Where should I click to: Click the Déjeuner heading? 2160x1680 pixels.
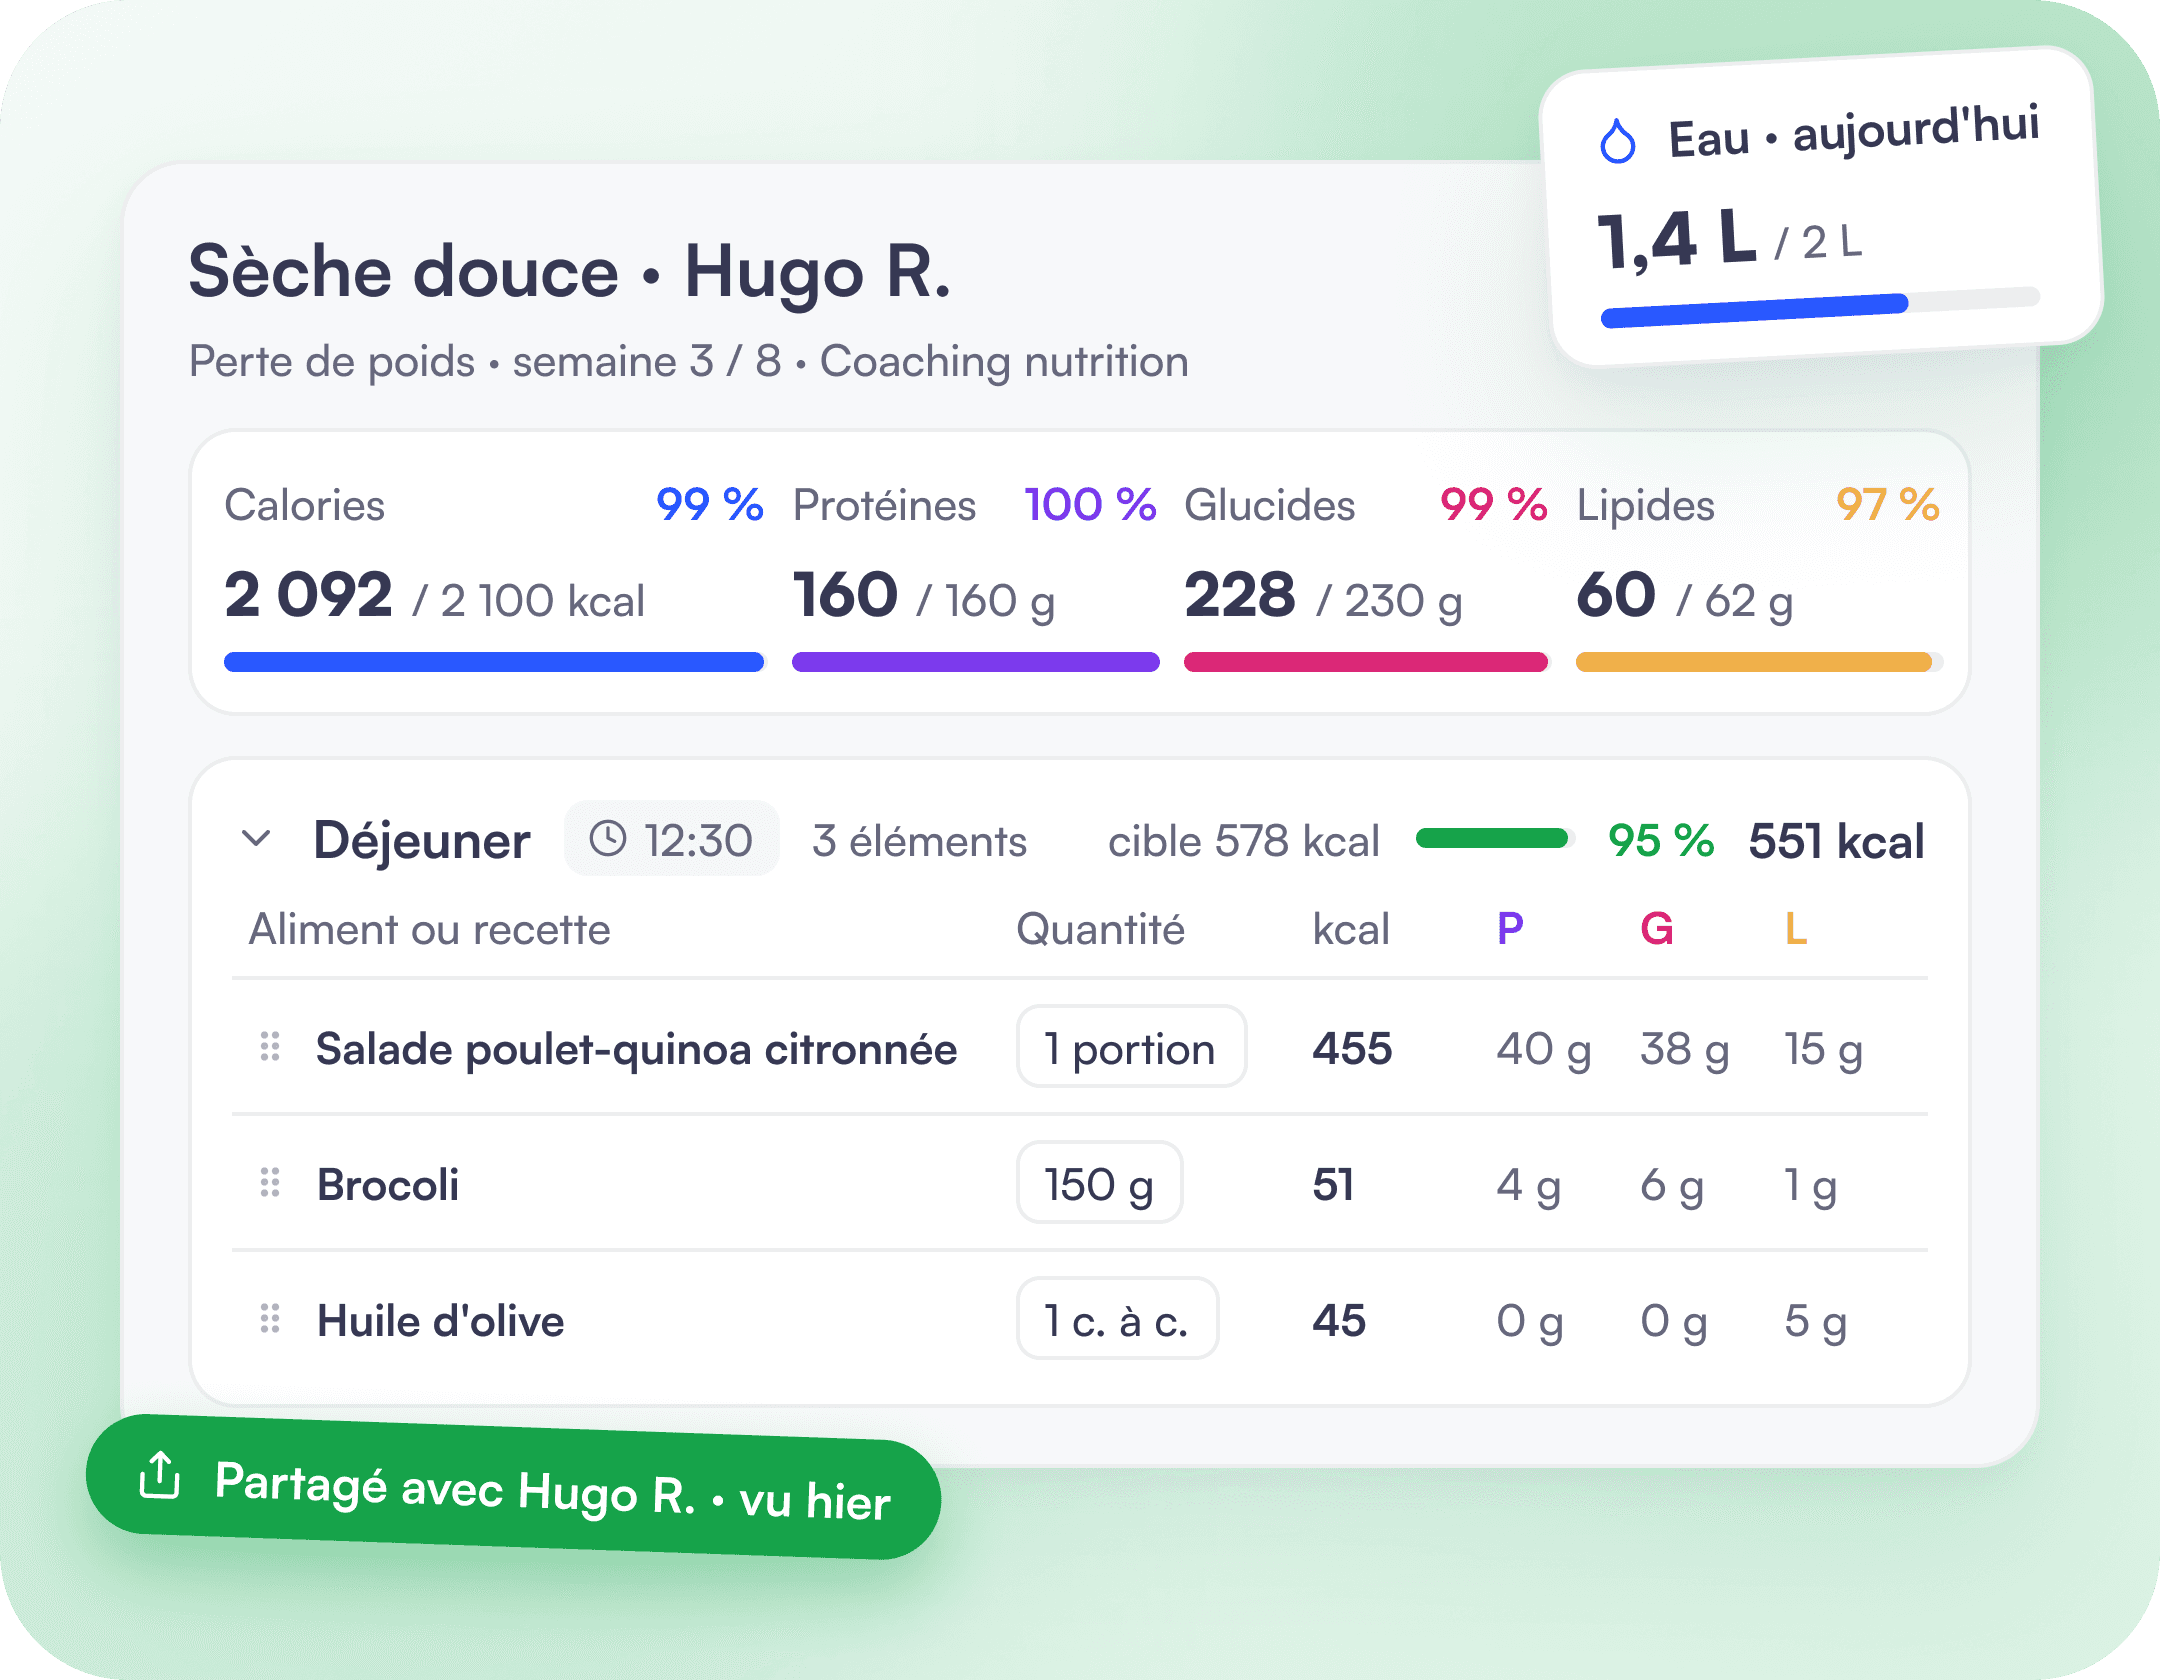click(x=421, y=841)
